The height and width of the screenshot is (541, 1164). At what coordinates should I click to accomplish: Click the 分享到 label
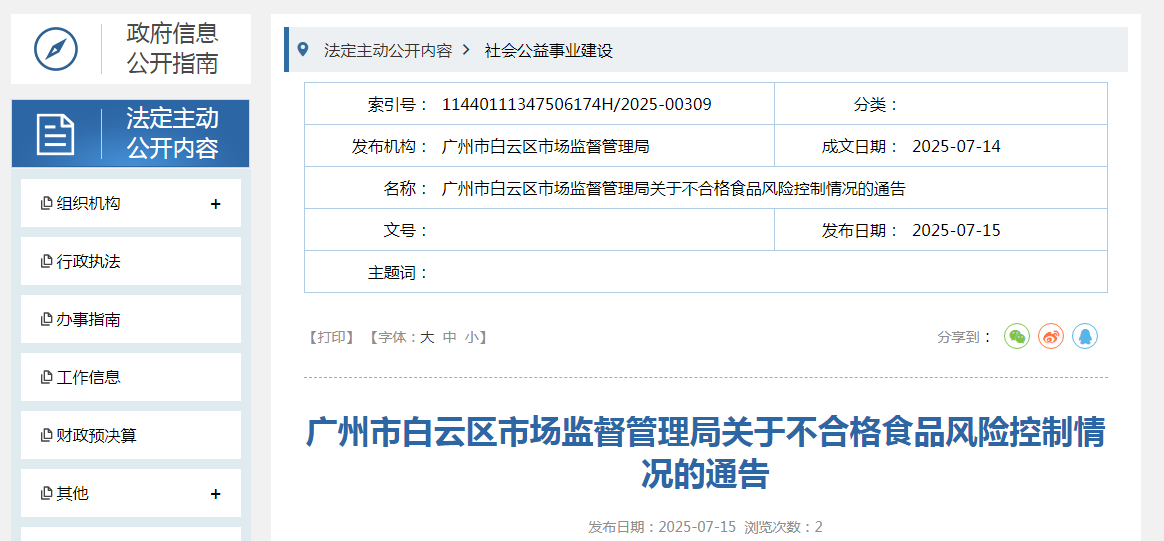(x=965, y=337)
